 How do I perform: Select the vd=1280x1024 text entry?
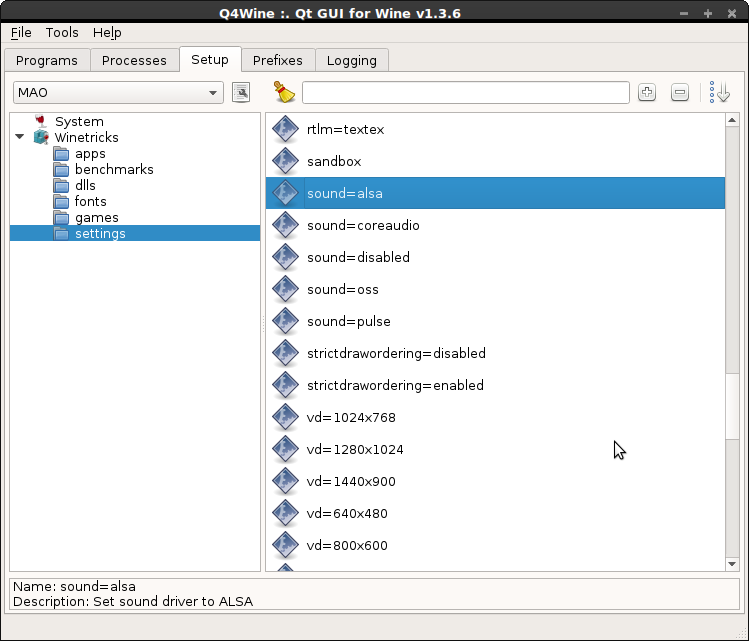[355, 449]
